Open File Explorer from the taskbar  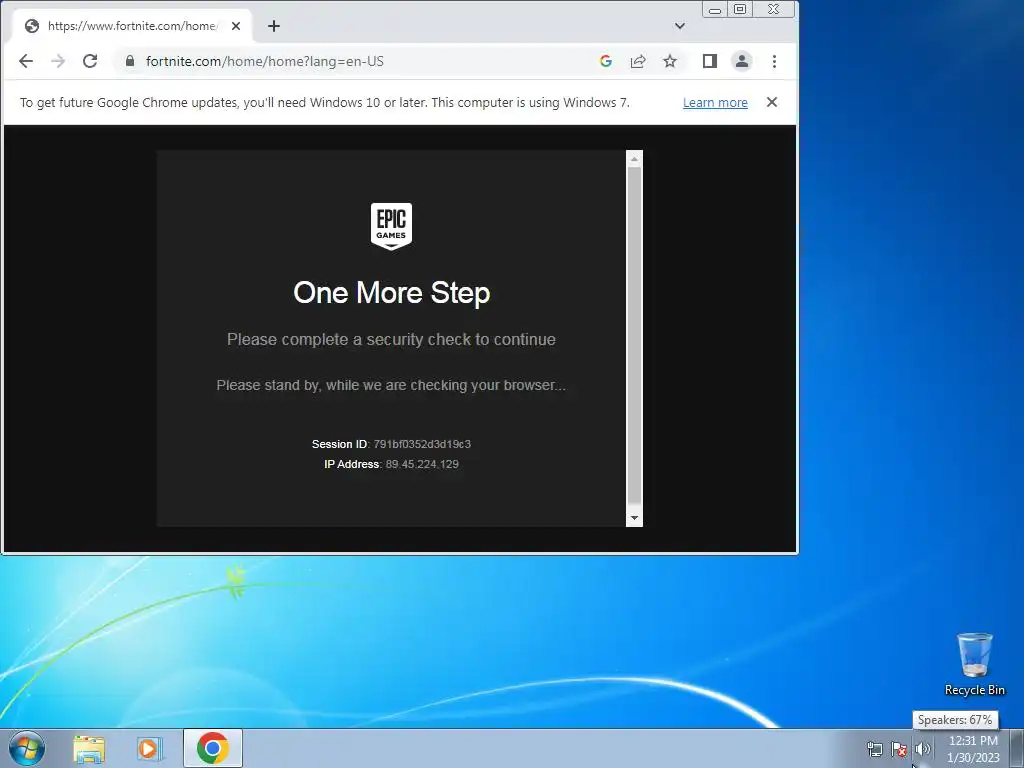pyautogui.click(x=89, y=748)
